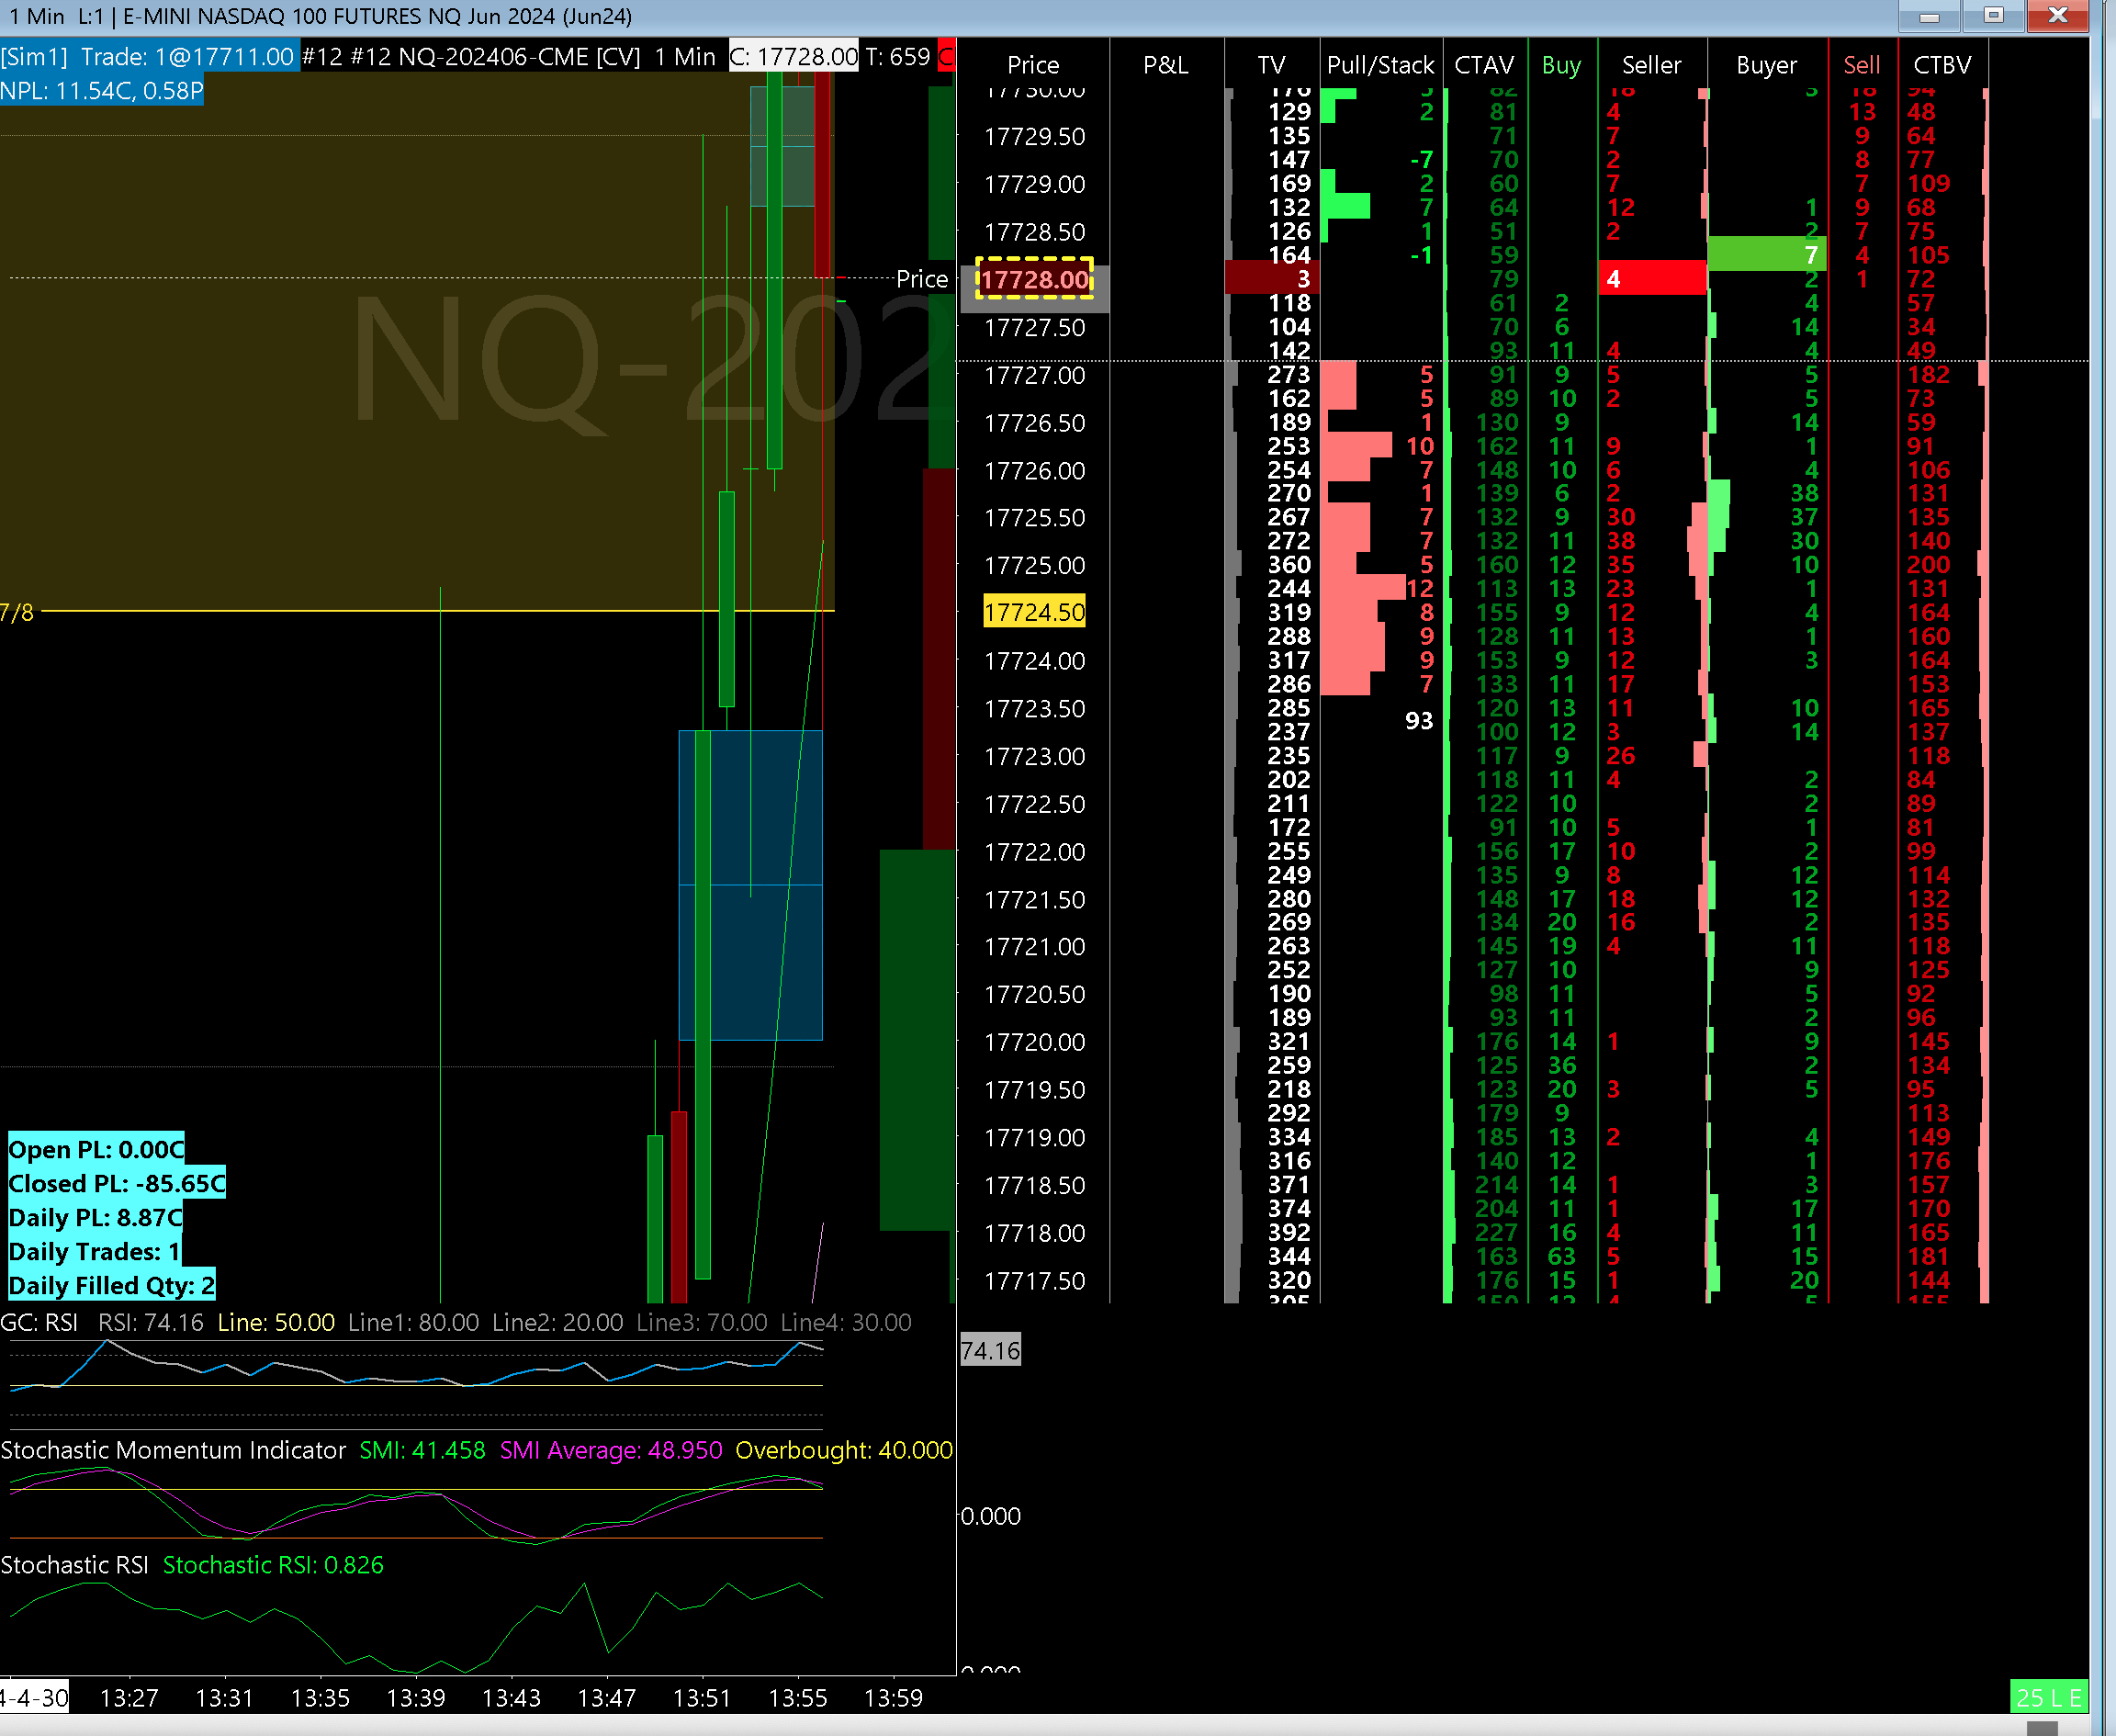Click the CTAV column header
Image resolution: width=2116 pixels, height=1736 pixels.
tap(1483, 65)
